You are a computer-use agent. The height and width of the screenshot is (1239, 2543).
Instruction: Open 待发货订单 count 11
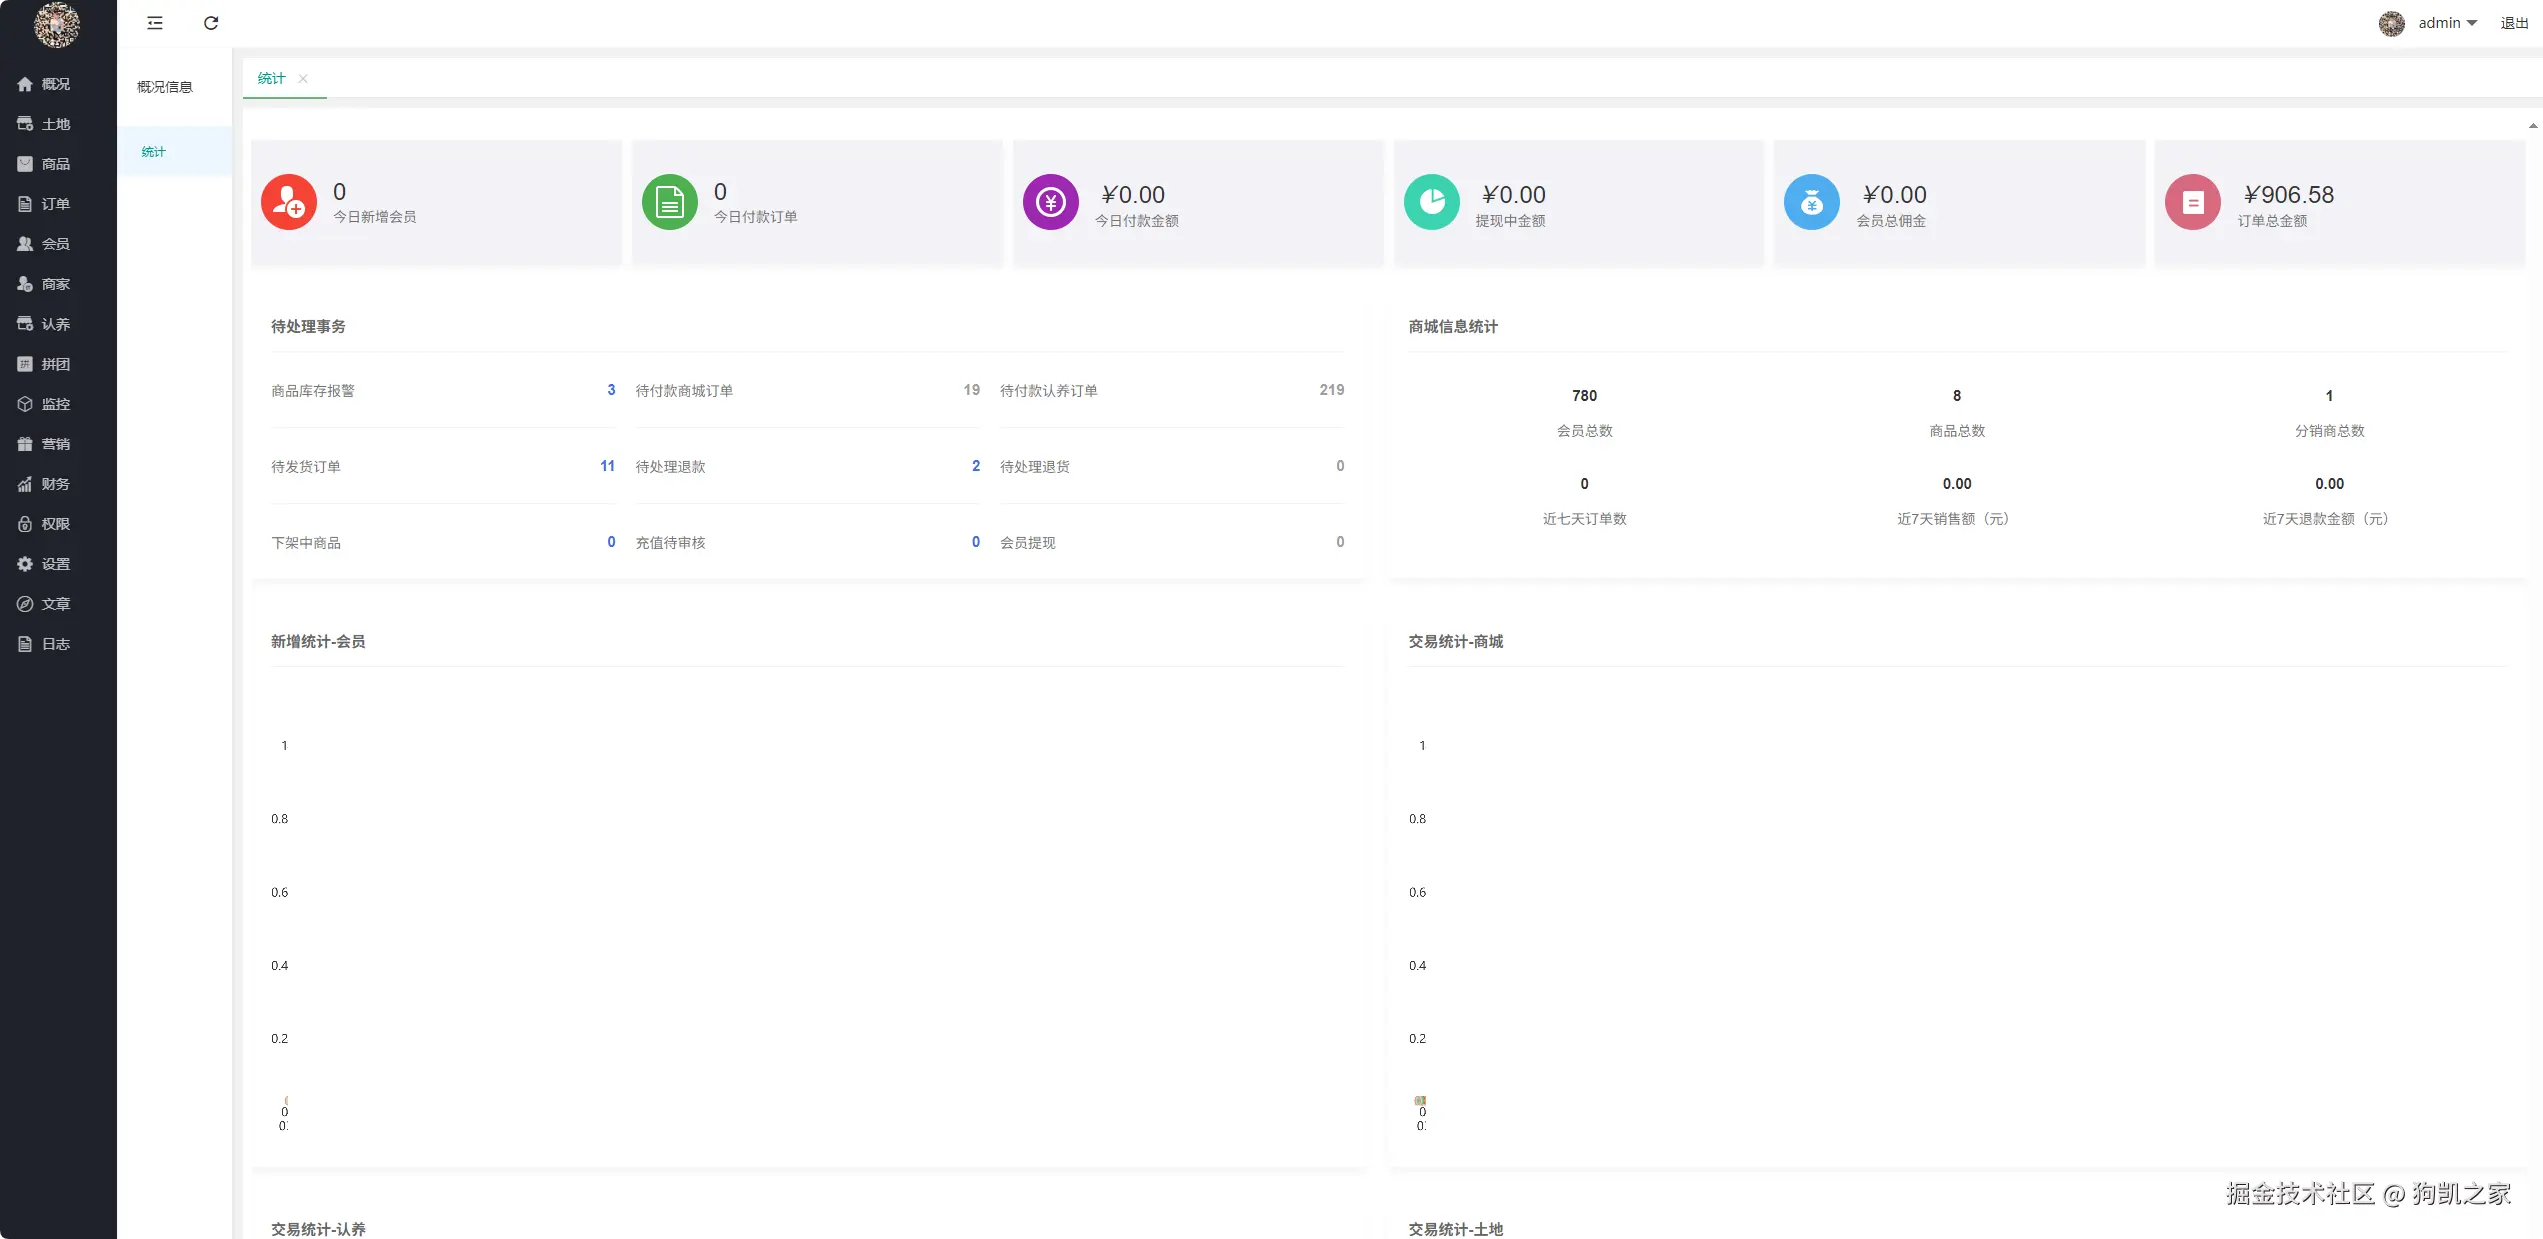point(607,466)
